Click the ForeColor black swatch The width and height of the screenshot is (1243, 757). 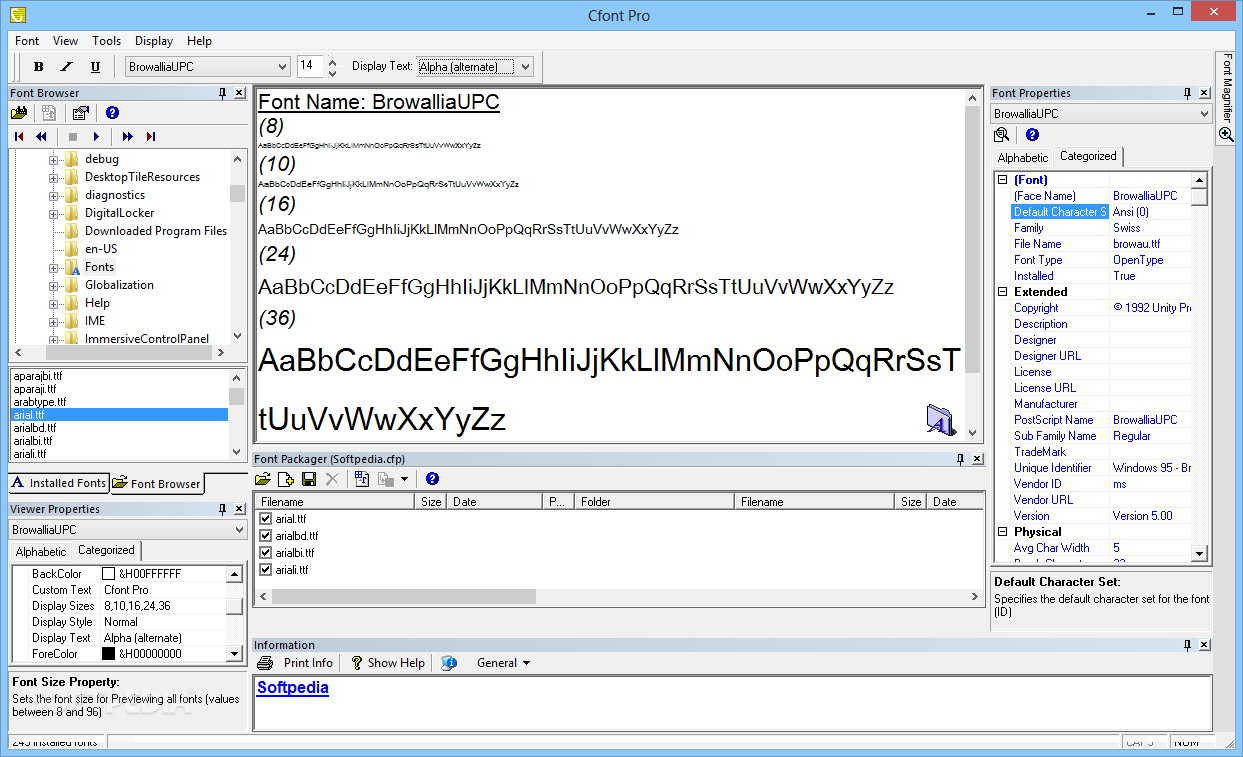point(109,654)
